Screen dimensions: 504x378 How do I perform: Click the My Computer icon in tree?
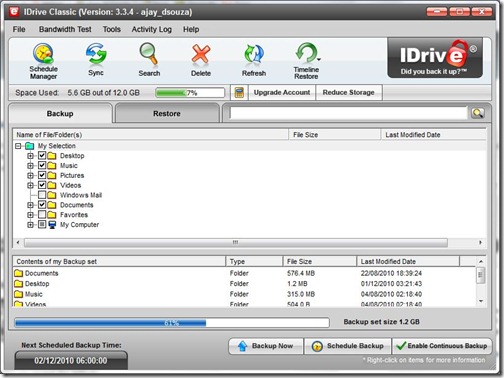pos(52,225)
